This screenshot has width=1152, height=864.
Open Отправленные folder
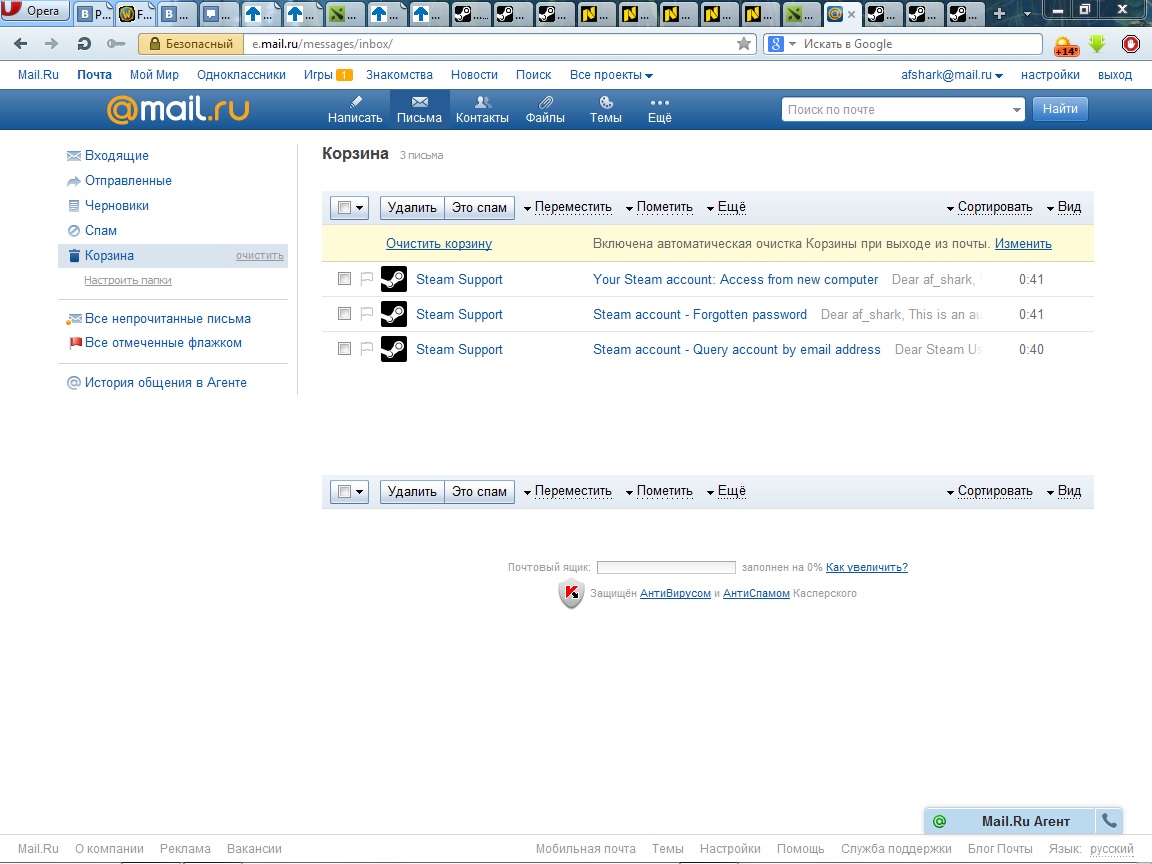[x=128, y=181]
